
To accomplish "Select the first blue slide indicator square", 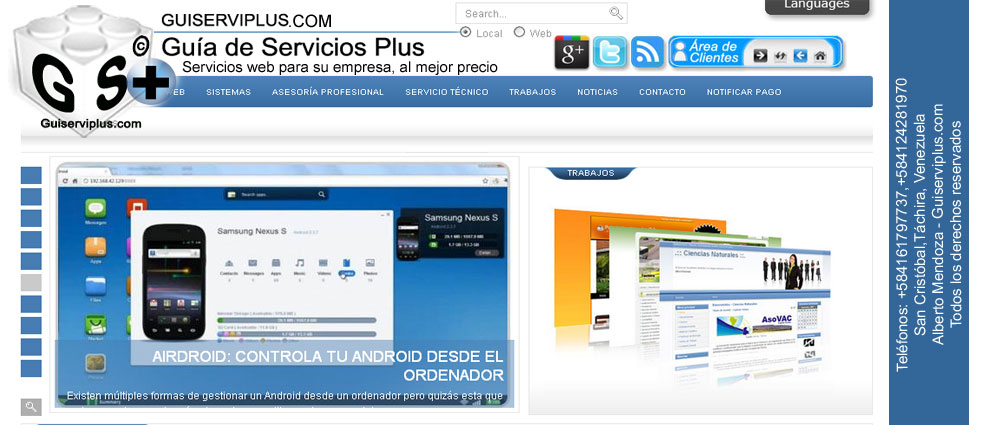I will [31, 175].
